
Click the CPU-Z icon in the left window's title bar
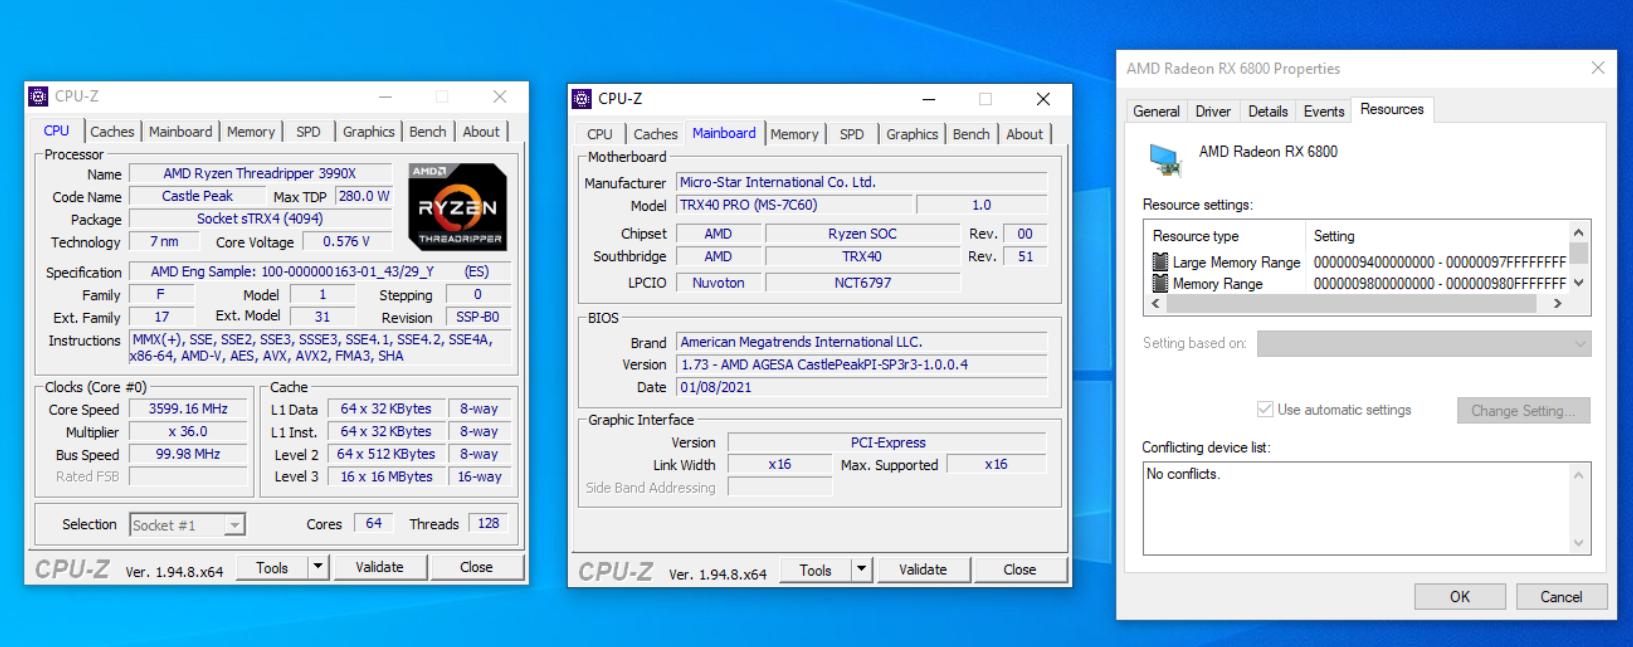39,97
